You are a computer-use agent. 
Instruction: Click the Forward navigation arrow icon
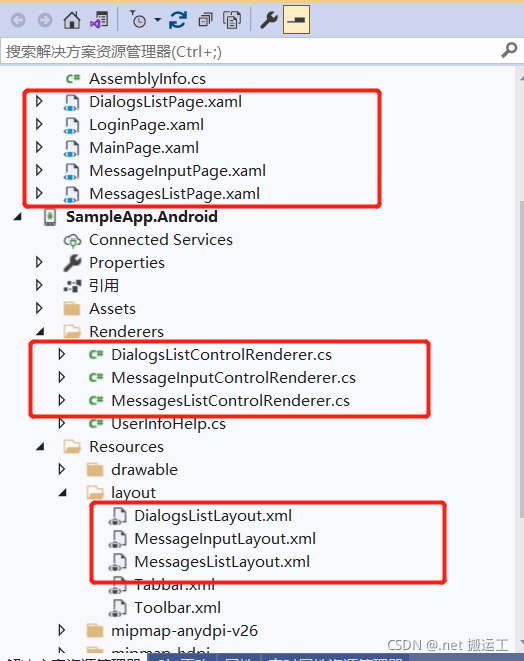point(45,20)
